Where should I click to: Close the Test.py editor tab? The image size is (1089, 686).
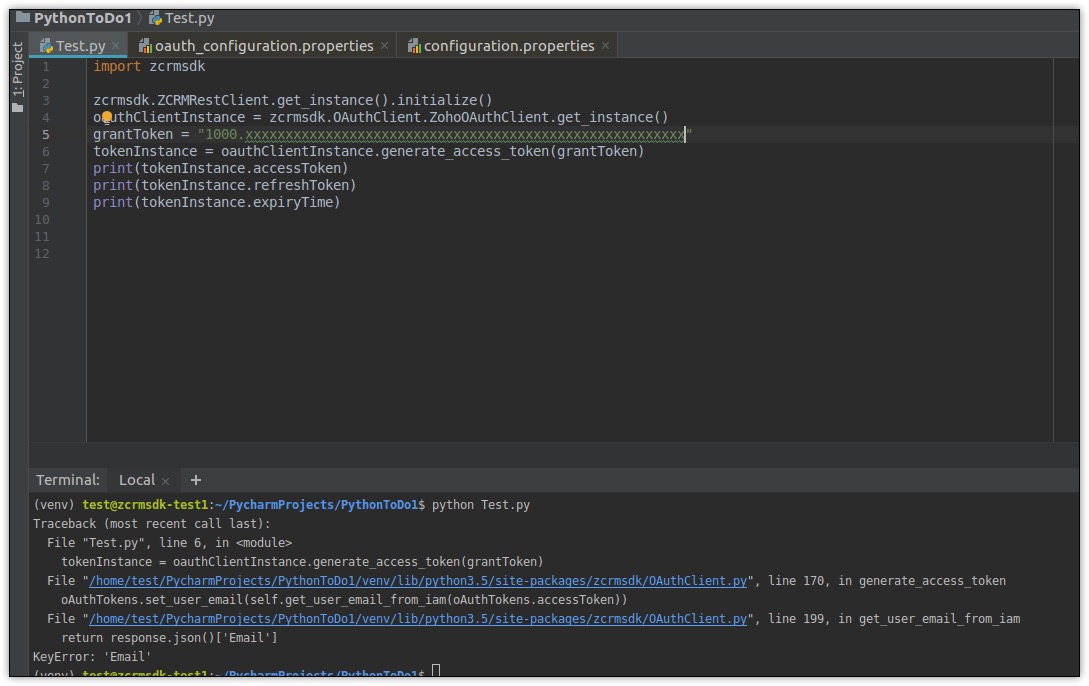[115, 46]
